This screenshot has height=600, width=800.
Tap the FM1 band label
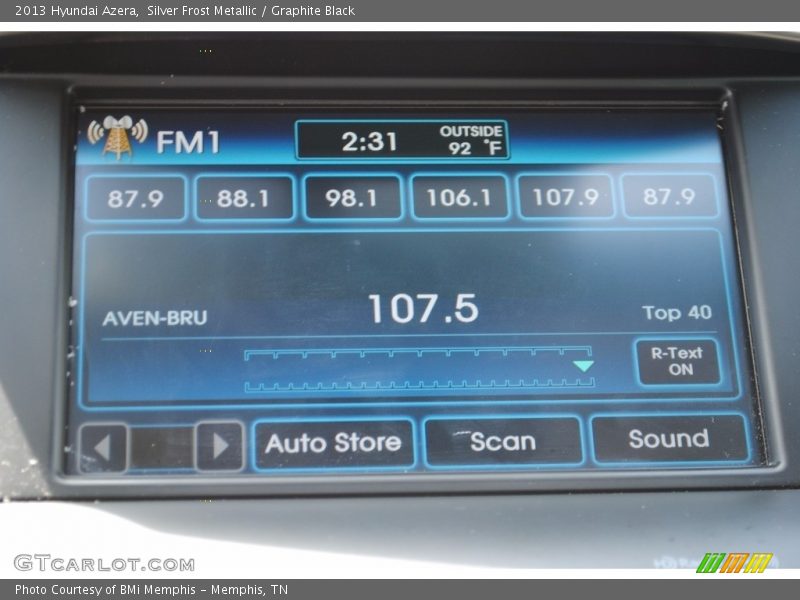189,141
